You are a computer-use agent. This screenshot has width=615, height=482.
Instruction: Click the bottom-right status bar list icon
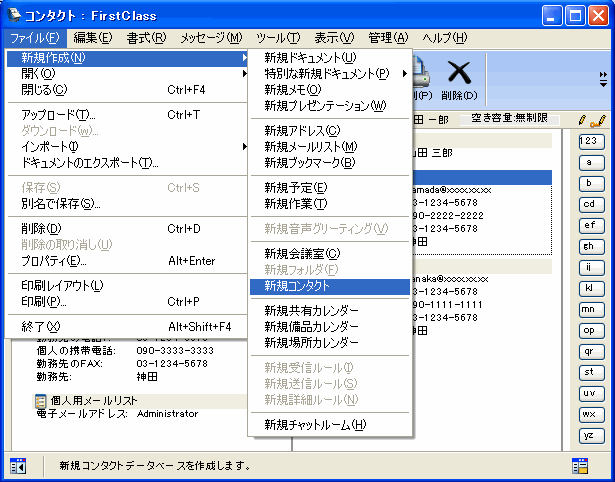coord(579,465)
